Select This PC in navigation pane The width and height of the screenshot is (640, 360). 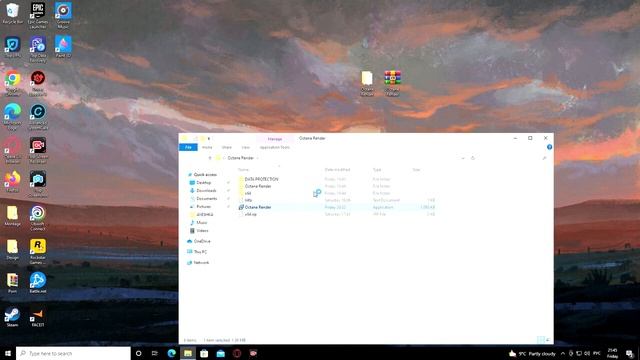(x=200, y=252)
